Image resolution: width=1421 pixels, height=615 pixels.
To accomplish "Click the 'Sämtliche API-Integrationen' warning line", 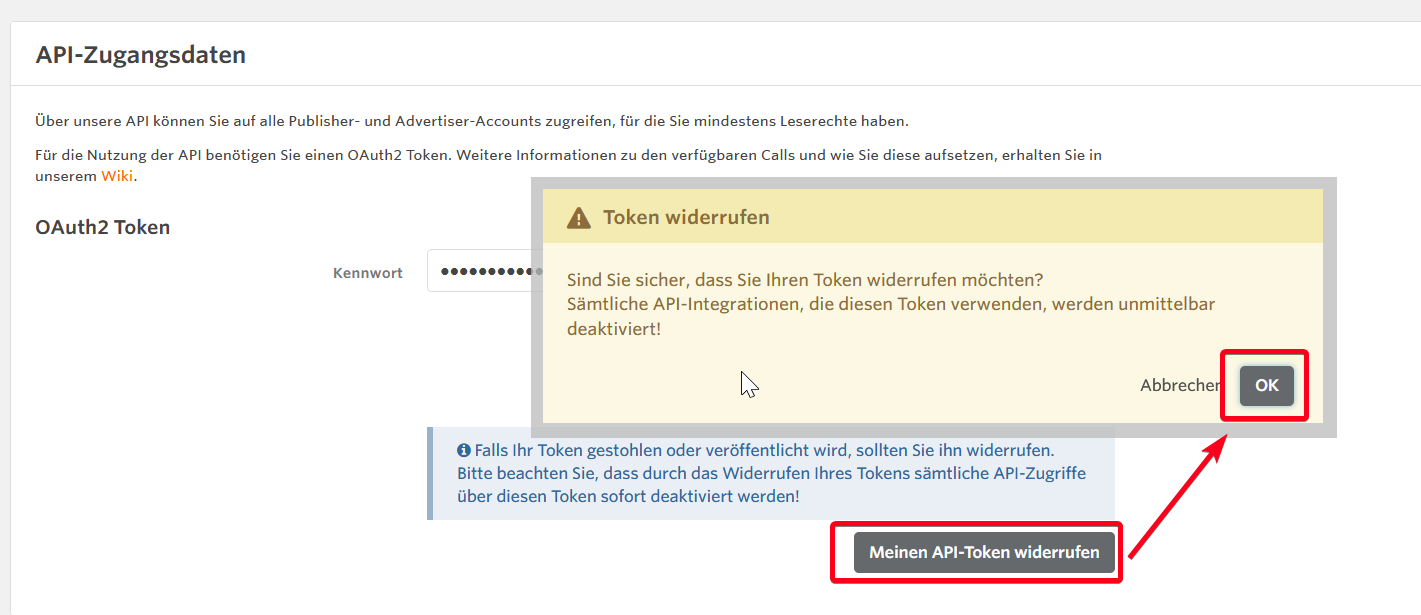I will click(x=890, y=303).
